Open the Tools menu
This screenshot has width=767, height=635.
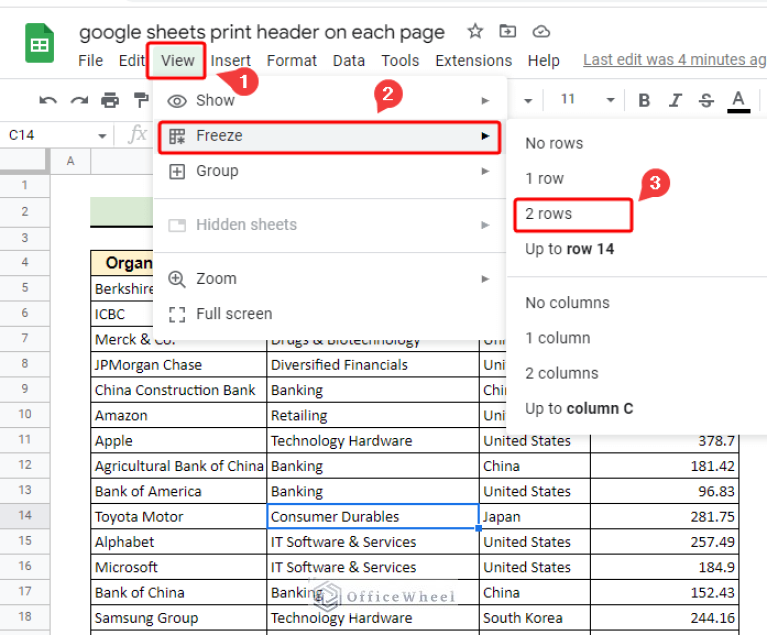(400, 61)
